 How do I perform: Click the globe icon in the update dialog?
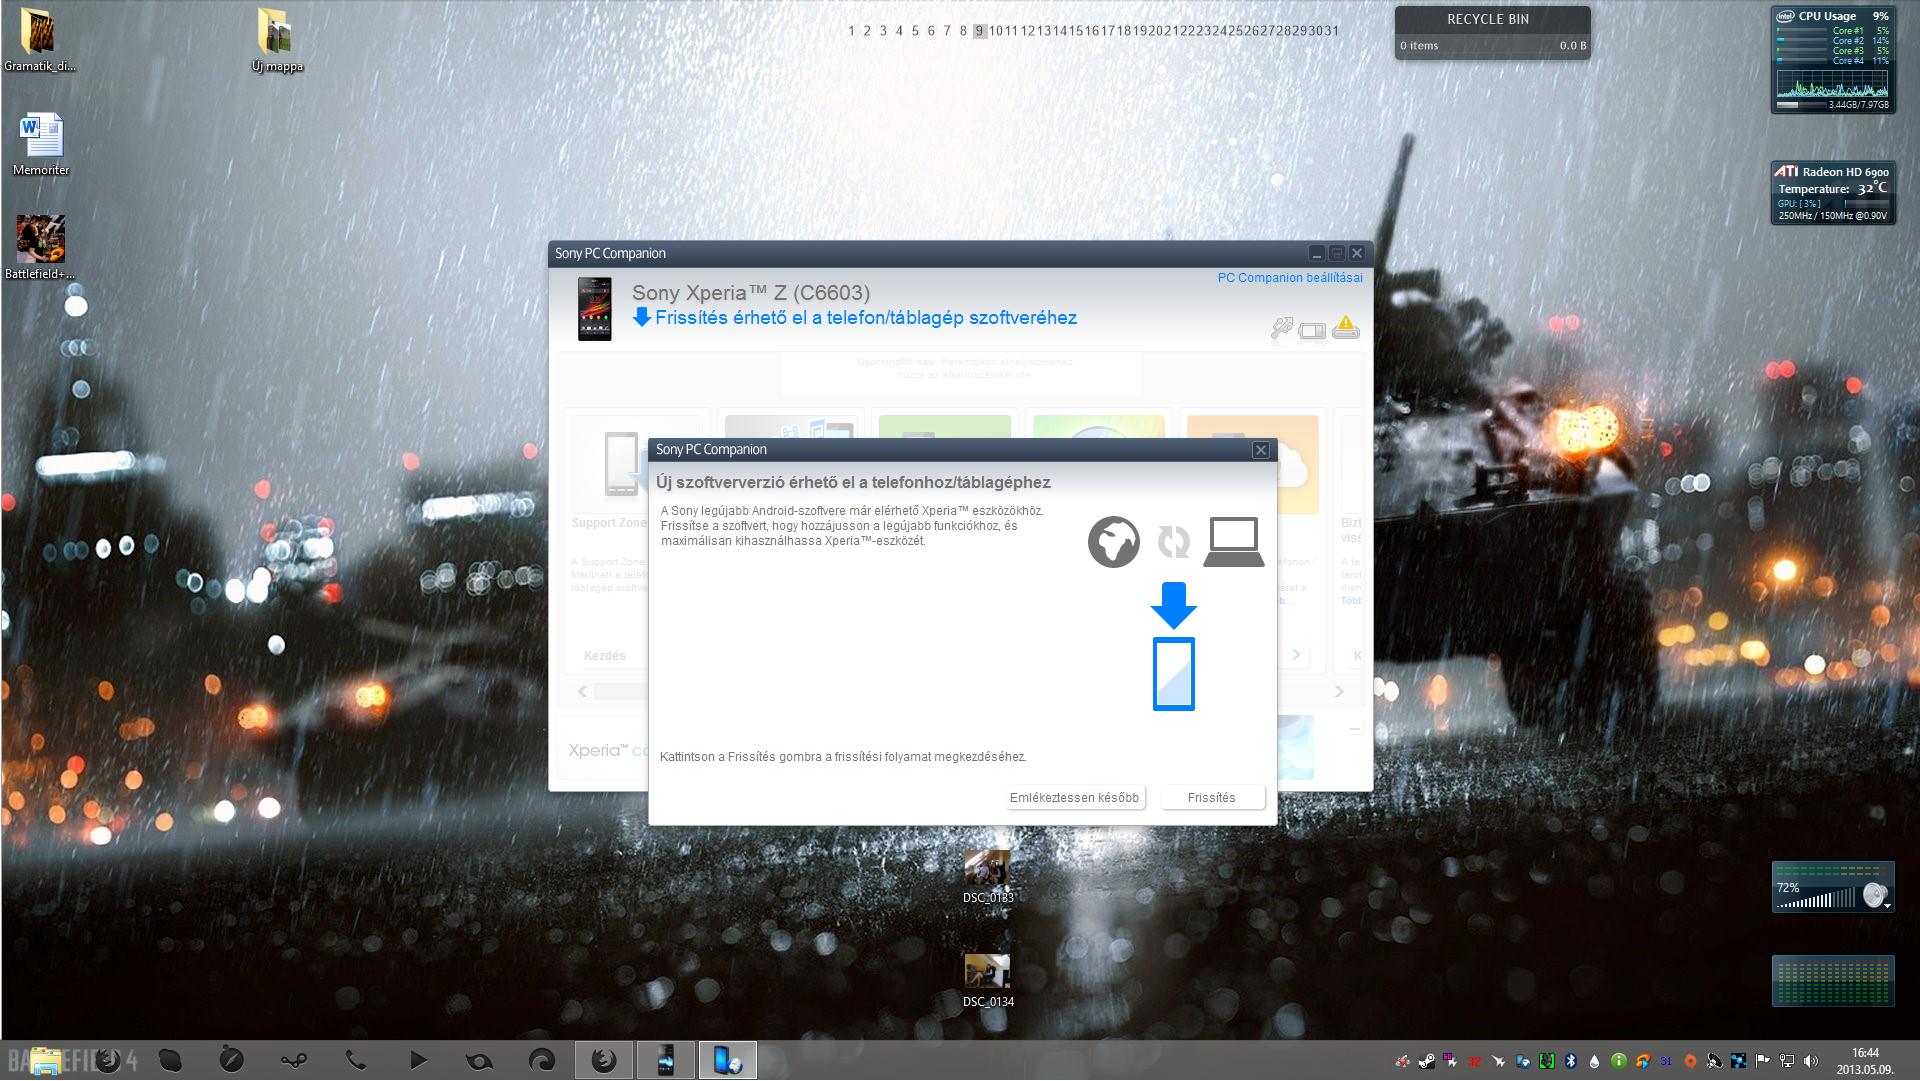pyautogui.click(x=1113, y=542)
